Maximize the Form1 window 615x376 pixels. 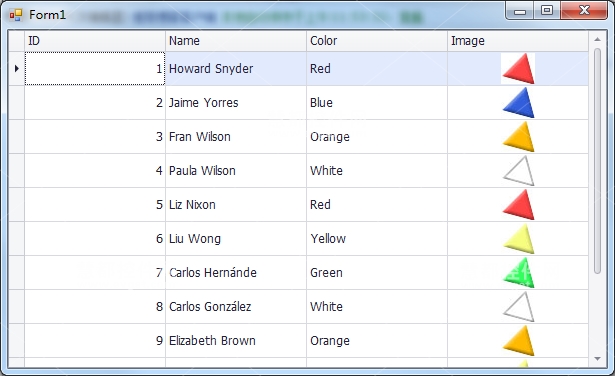[x=547, y=10]
